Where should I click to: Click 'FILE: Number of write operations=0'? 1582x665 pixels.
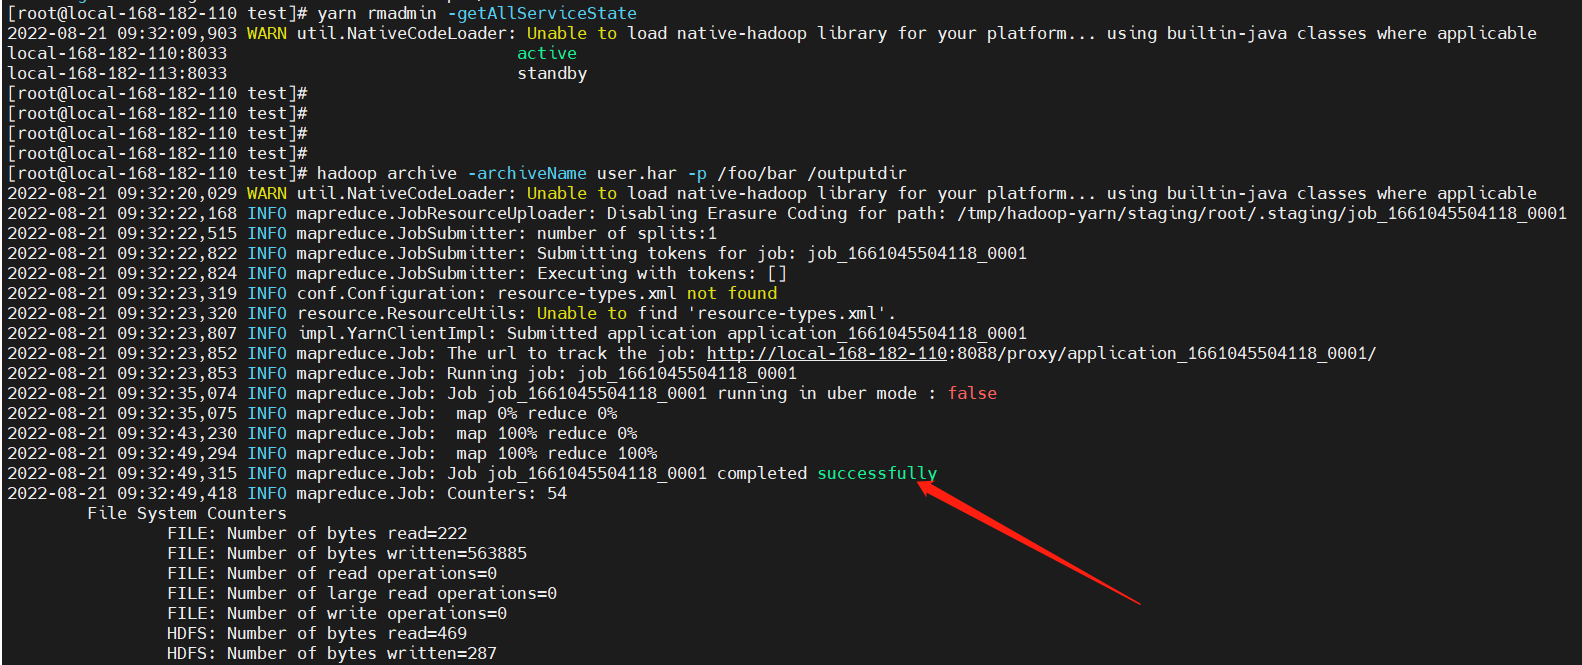(337, 613)
